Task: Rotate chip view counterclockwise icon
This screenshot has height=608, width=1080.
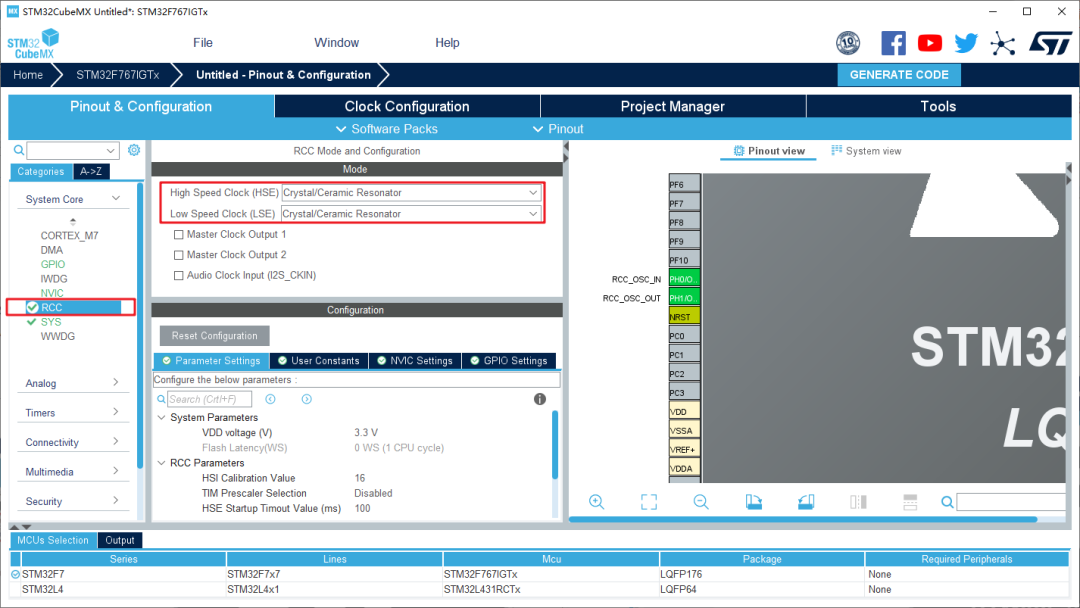Action: pos(806,502)
